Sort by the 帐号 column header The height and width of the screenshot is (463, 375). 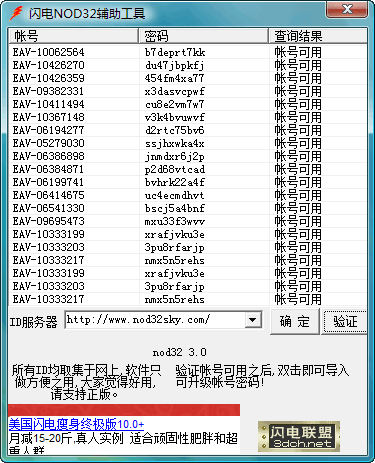[73, 36]
